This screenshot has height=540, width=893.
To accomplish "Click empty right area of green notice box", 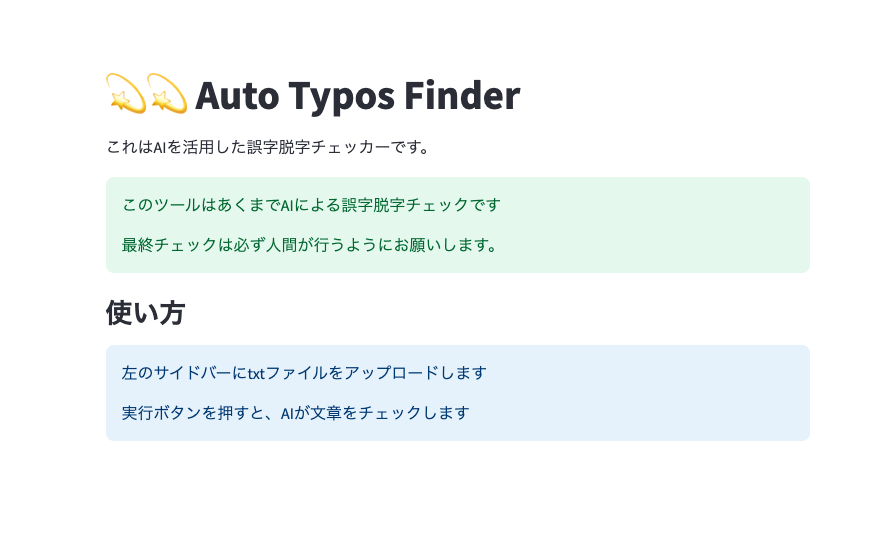I will (x=680, y=225).
